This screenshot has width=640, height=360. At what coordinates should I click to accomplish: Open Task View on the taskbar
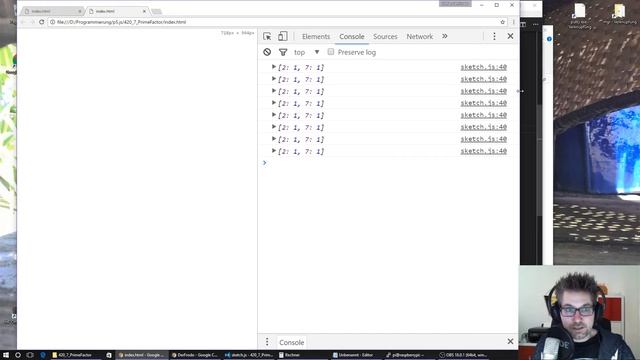point(30,355)
